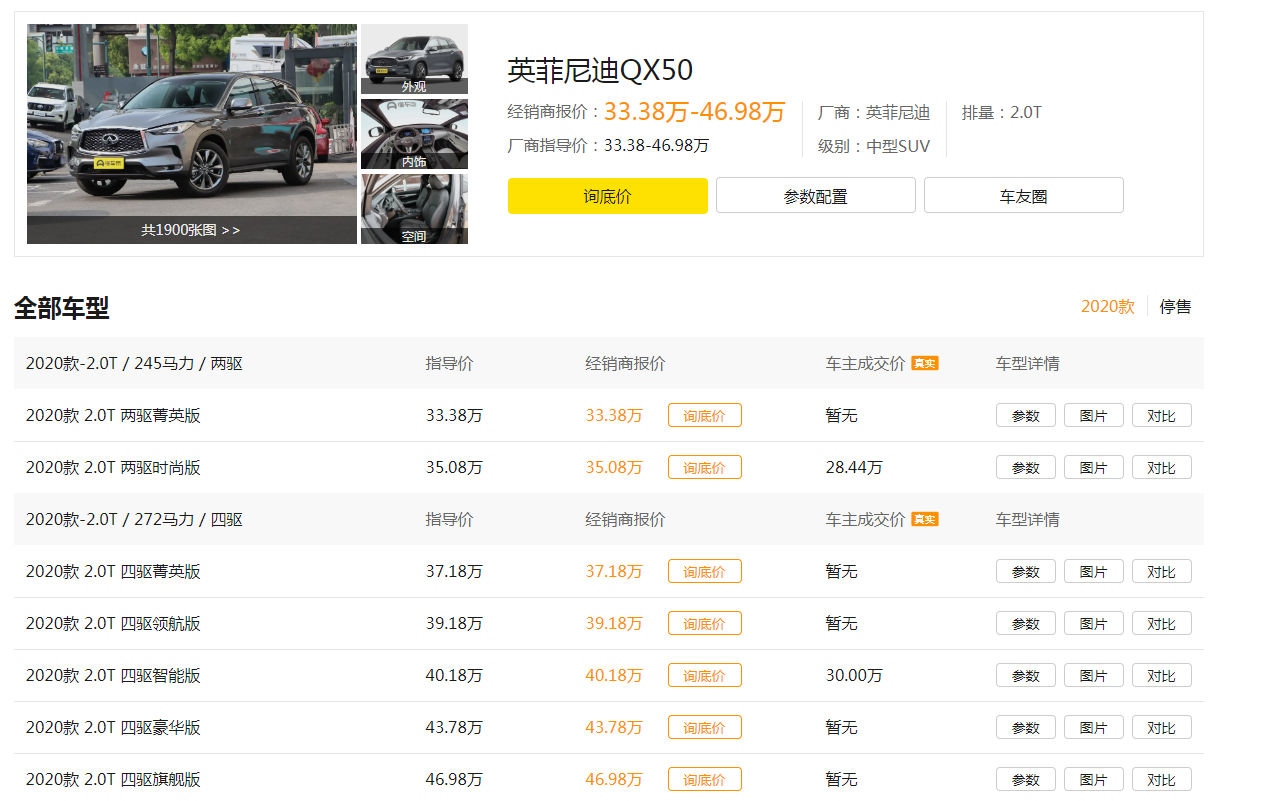The width and height of the screenshot is (1264, 801).
Task: Click 询底价 for 四驱豪华版
Action: click(x=705, y=728)
